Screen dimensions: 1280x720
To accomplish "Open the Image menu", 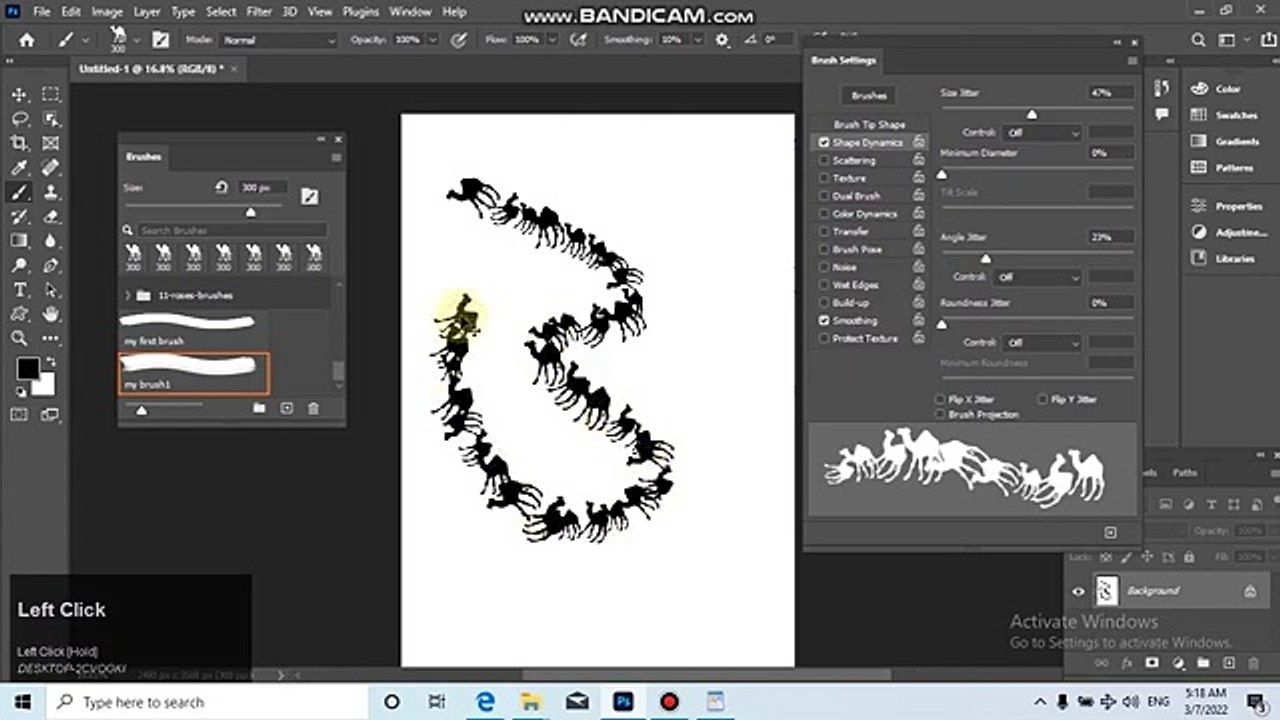I will point(106,12).
